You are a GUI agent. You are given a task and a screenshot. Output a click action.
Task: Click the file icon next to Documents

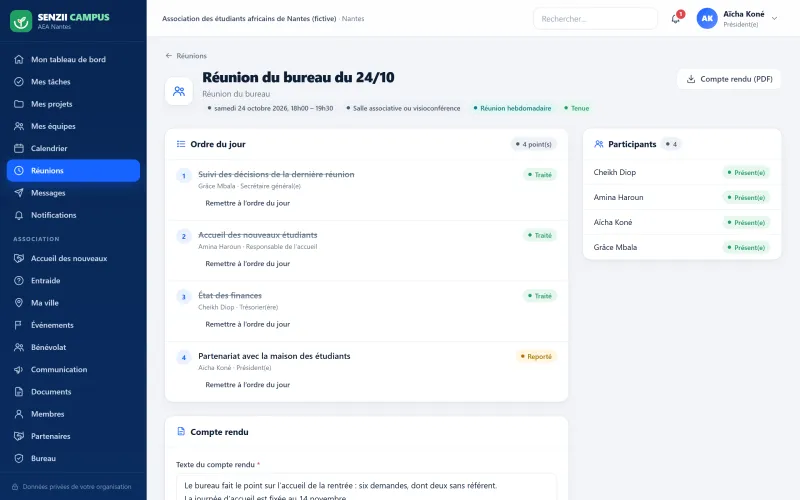point(19,392)
